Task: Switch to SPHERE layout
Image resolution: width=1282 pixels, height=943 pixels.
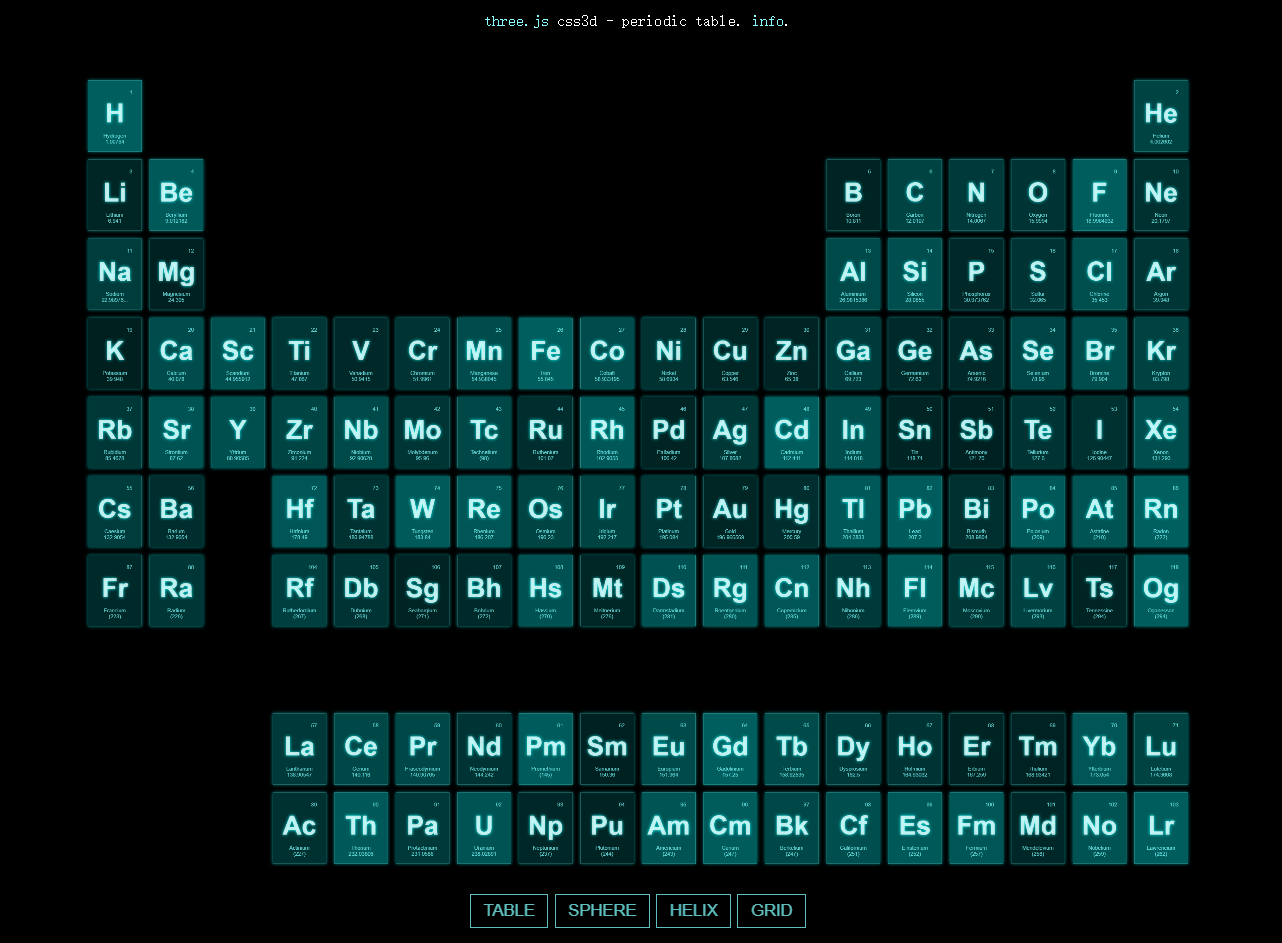Action: 602,911
